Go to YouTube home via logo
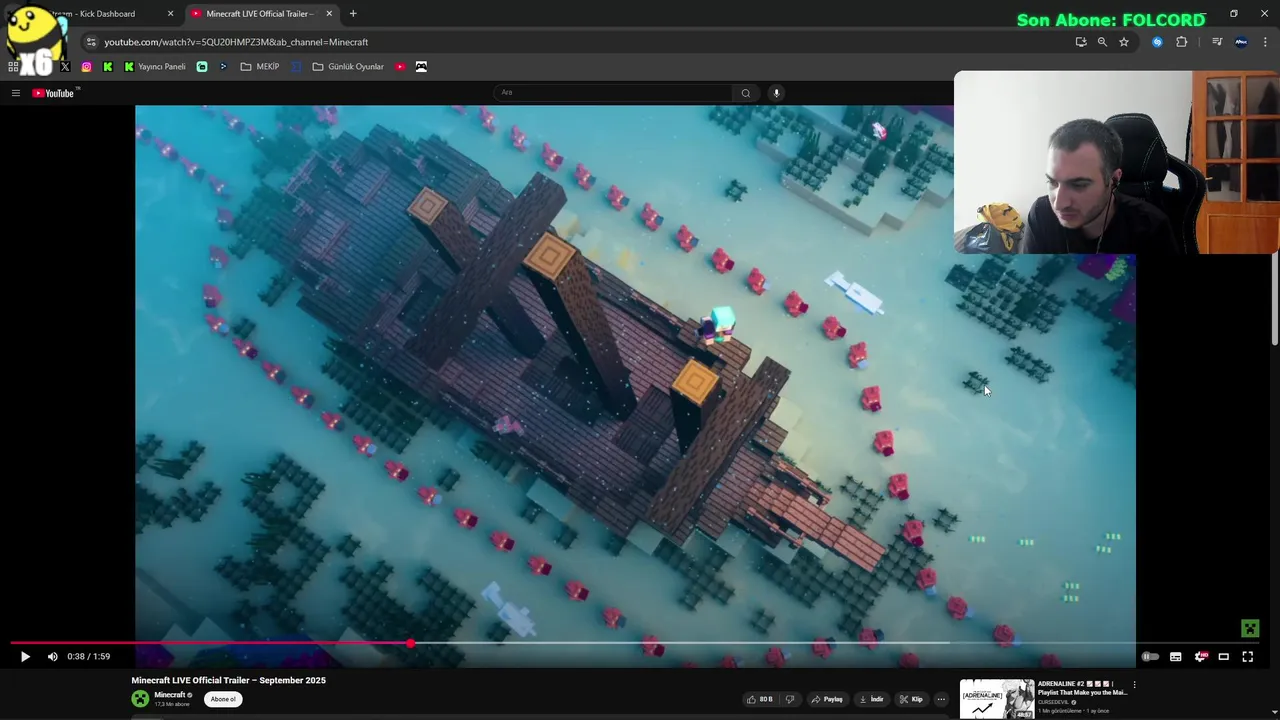The width and height of the screenshot is (1280, 720). 55,93
